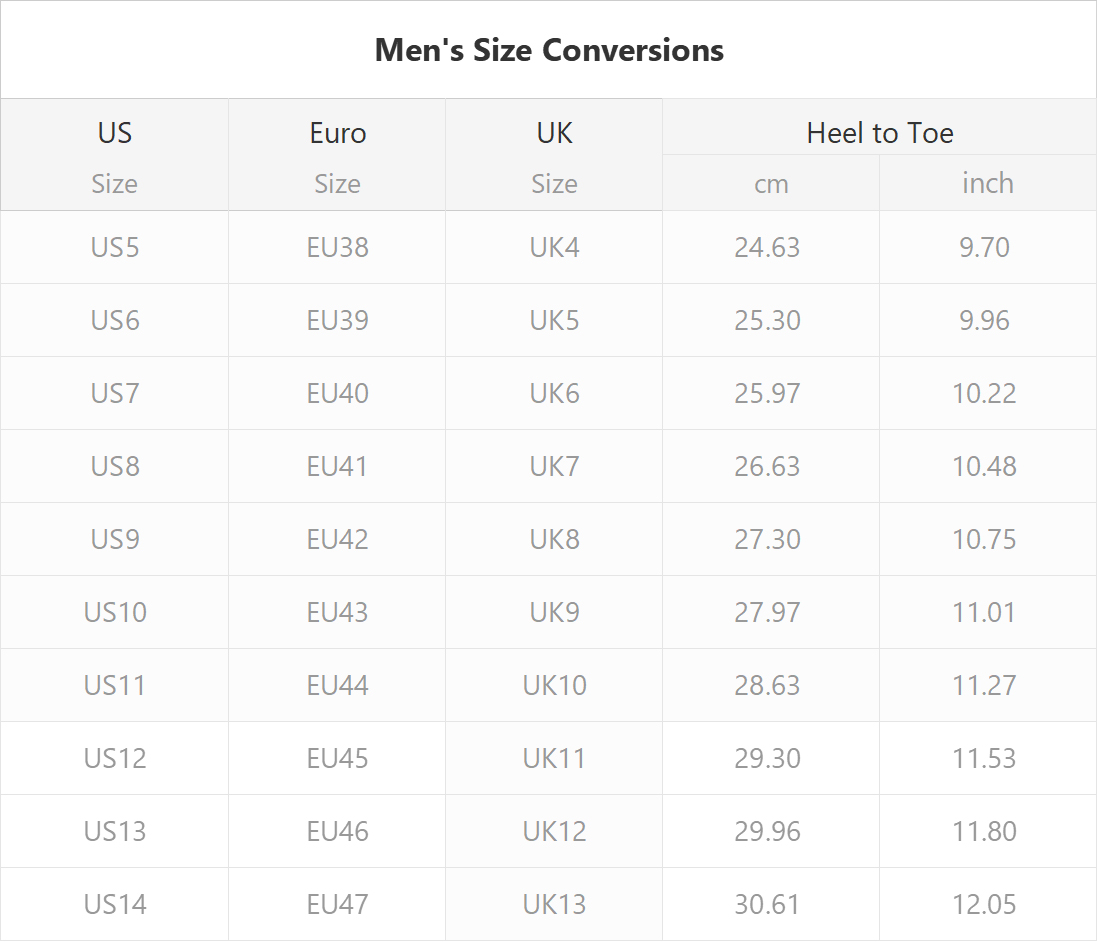Select the UK11 cell
This screenshot has height=942, width=1097.
tap(554, 758)
